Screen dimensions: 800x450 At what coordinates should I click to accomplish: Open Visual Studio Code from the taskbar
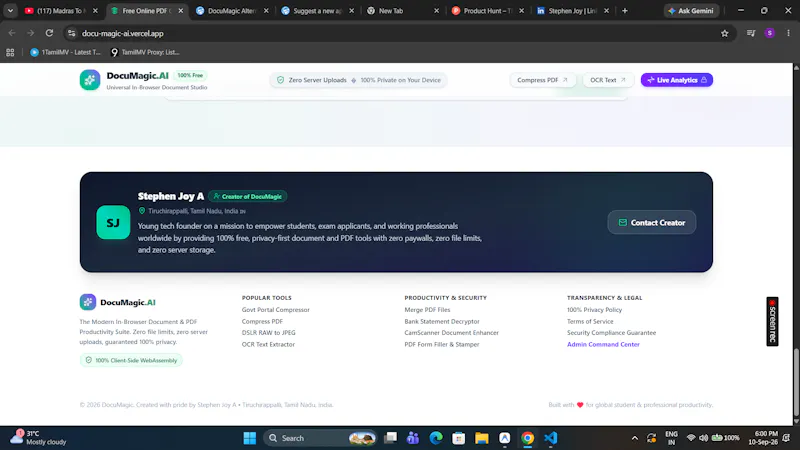click(x=551, y=438)
